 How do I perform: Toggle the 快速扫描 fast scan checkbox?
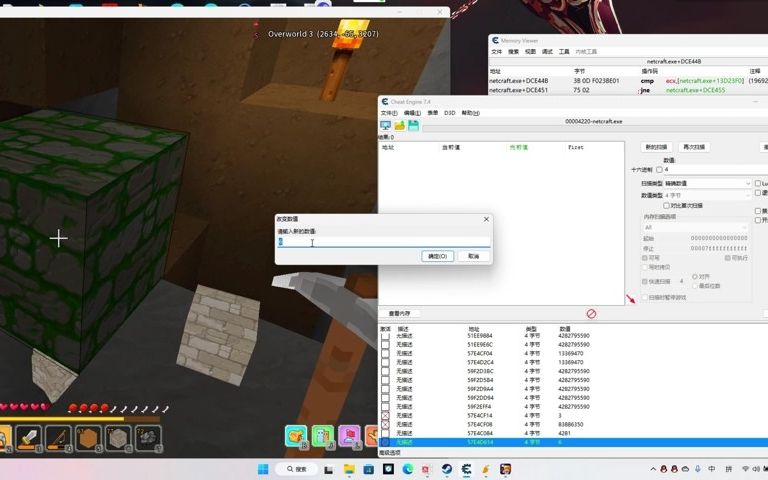645,282
